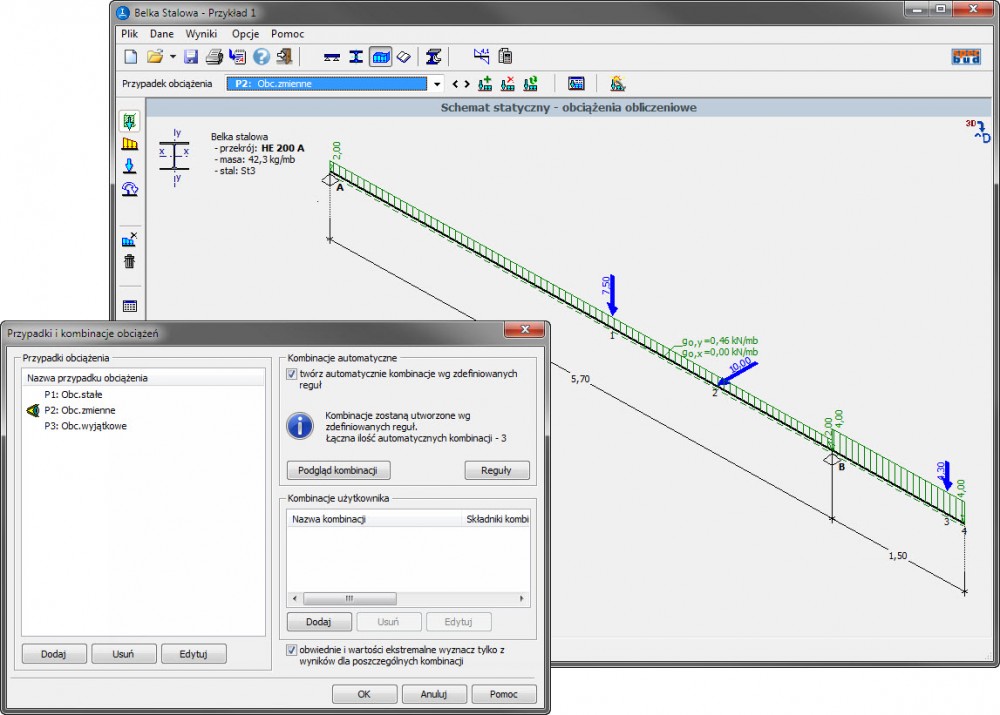The image size is (1000, 715).
Task: Open the Wyniki menu
Action: tap(201, 33)
